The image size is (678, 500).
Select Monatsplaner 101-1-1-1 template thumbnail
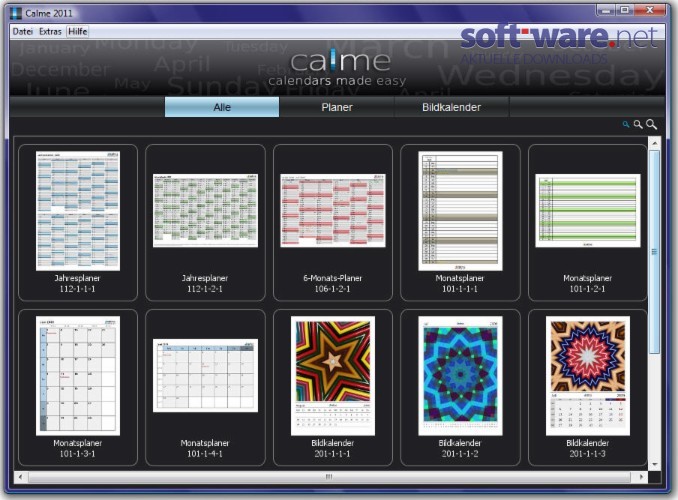[x=460, y=211]
